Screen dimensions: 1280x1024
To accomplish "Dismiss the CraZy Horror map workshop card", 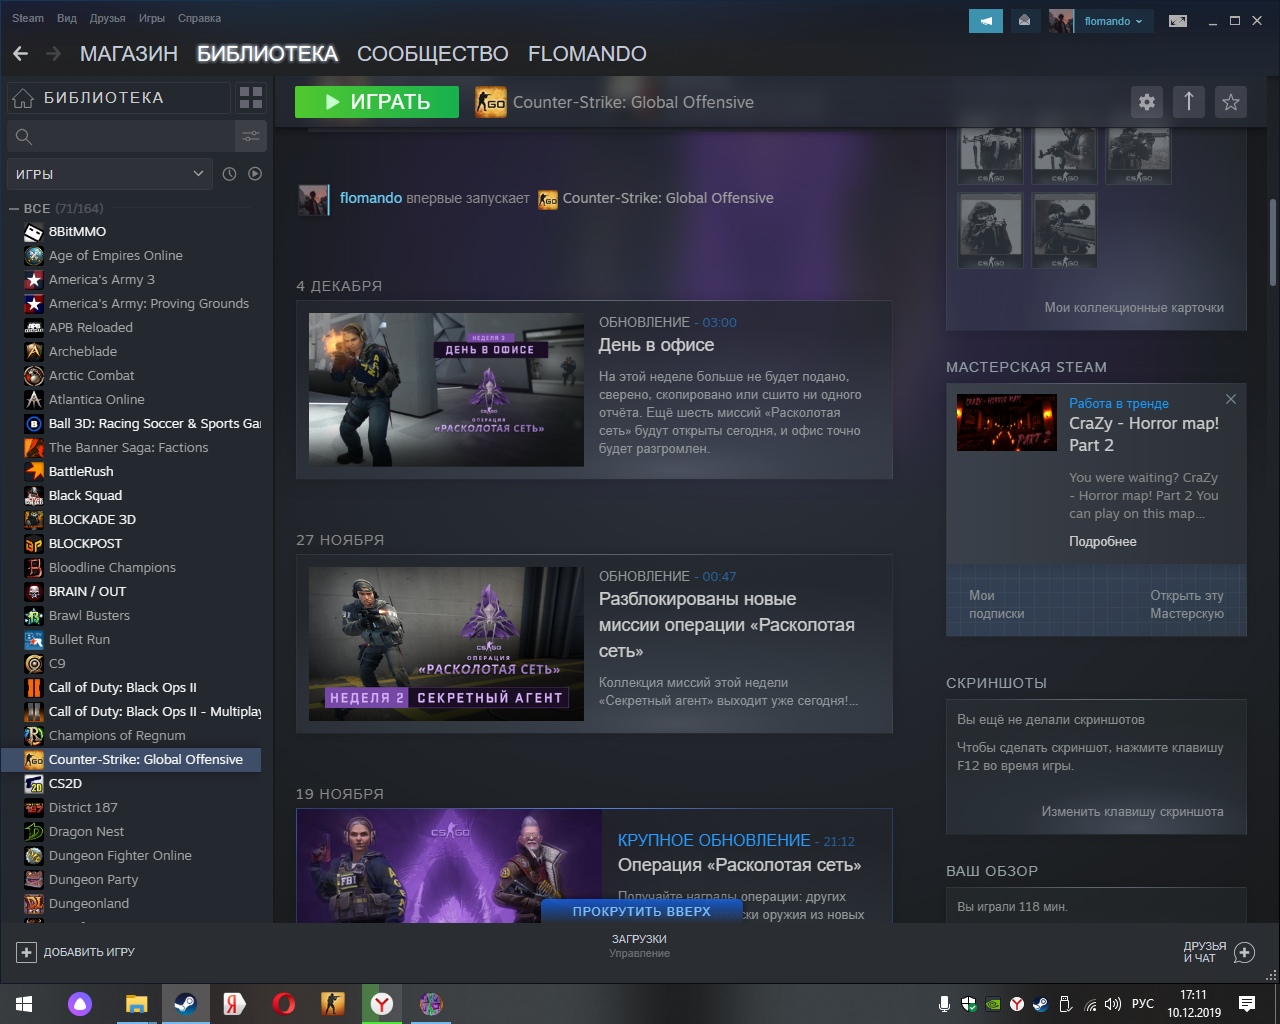I will tap(1231, 399).
